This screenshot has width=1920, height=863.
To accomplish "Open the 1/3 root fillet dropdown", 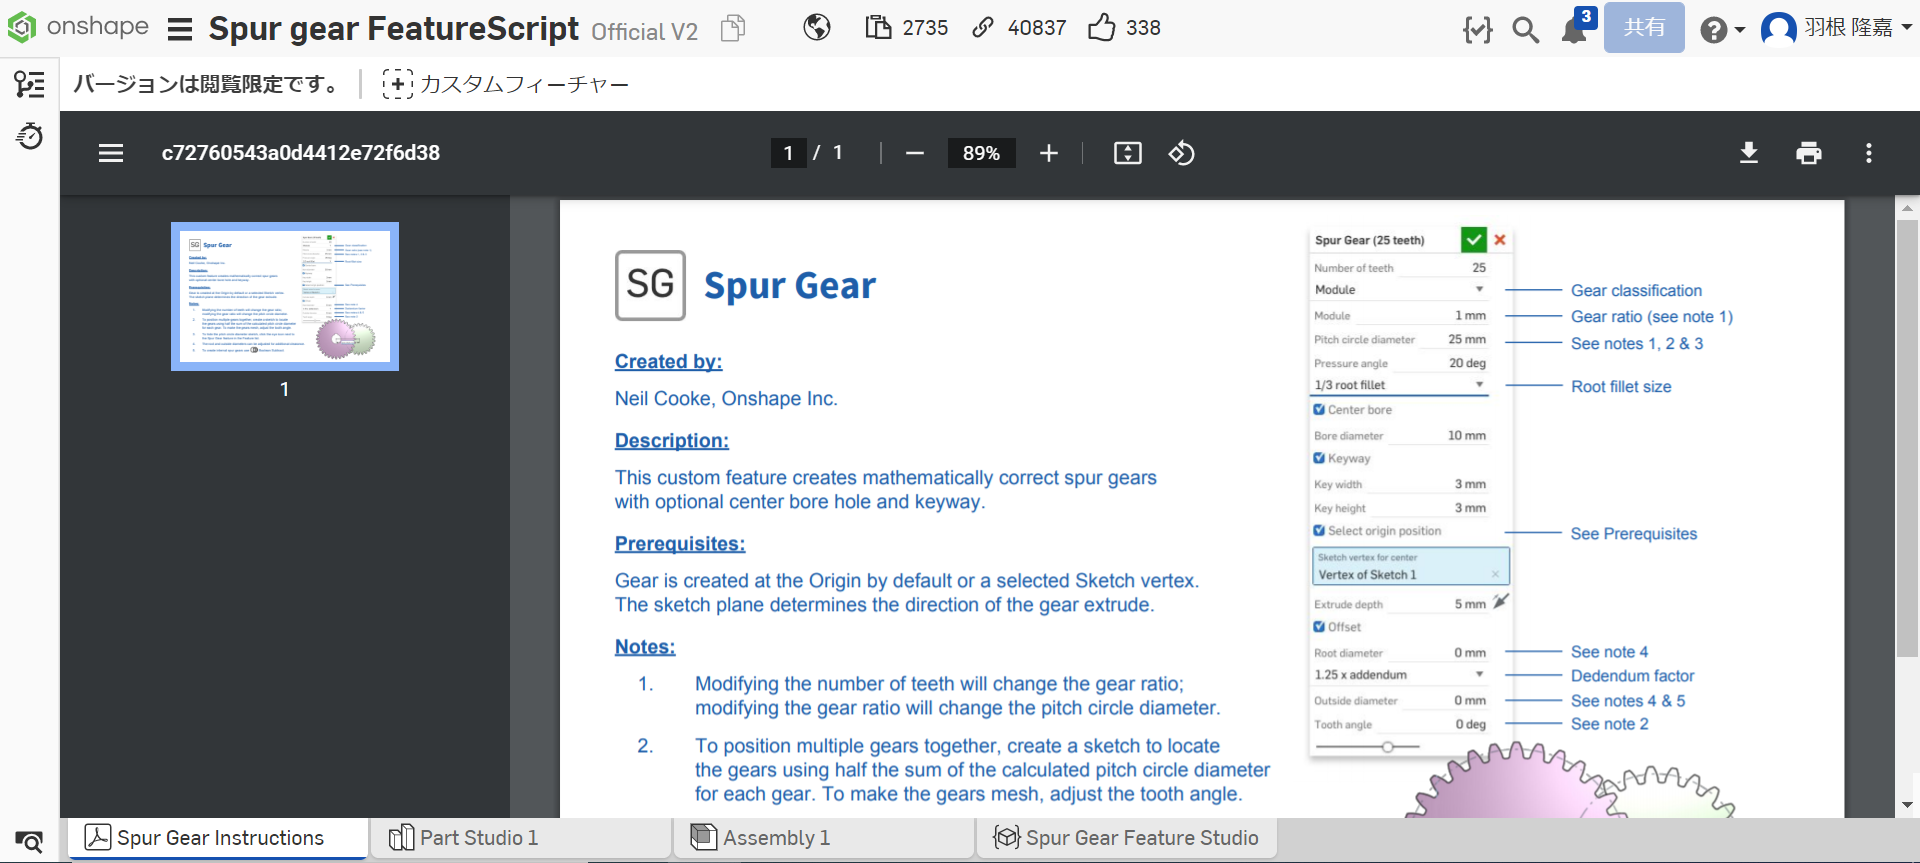I will (1400, 385).
